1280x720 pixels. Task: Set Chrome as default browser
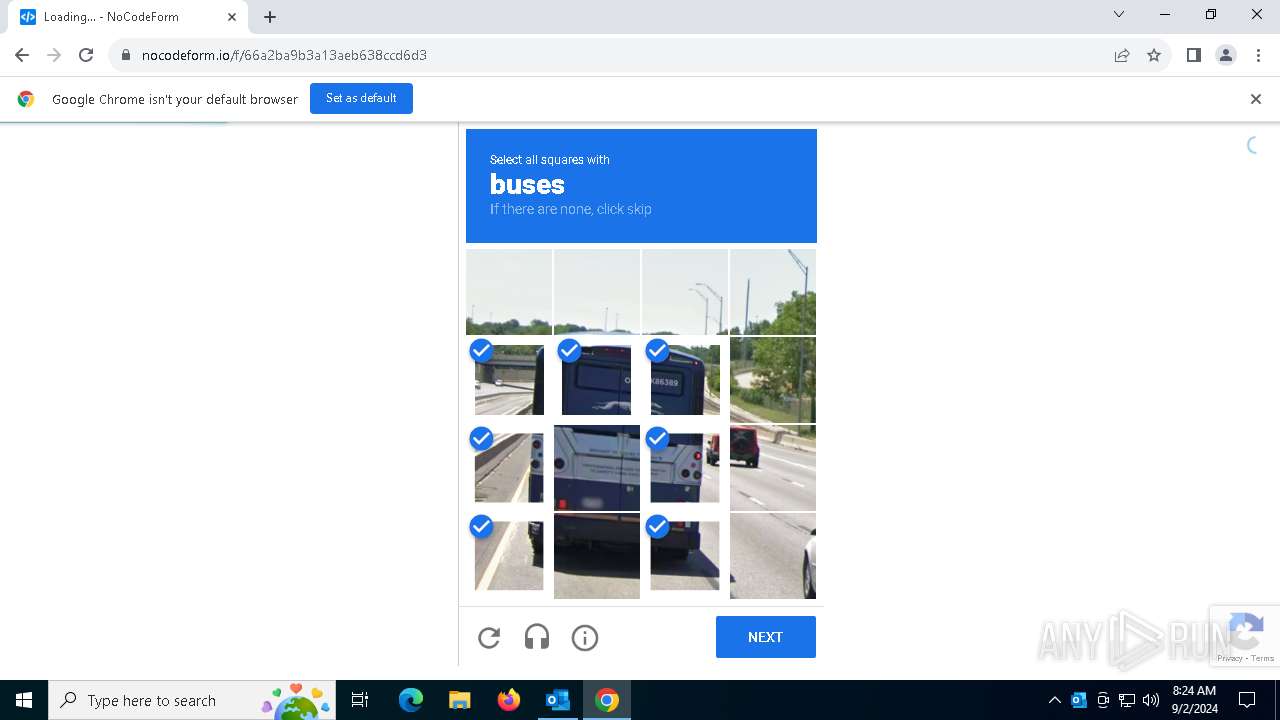[361, 98]
